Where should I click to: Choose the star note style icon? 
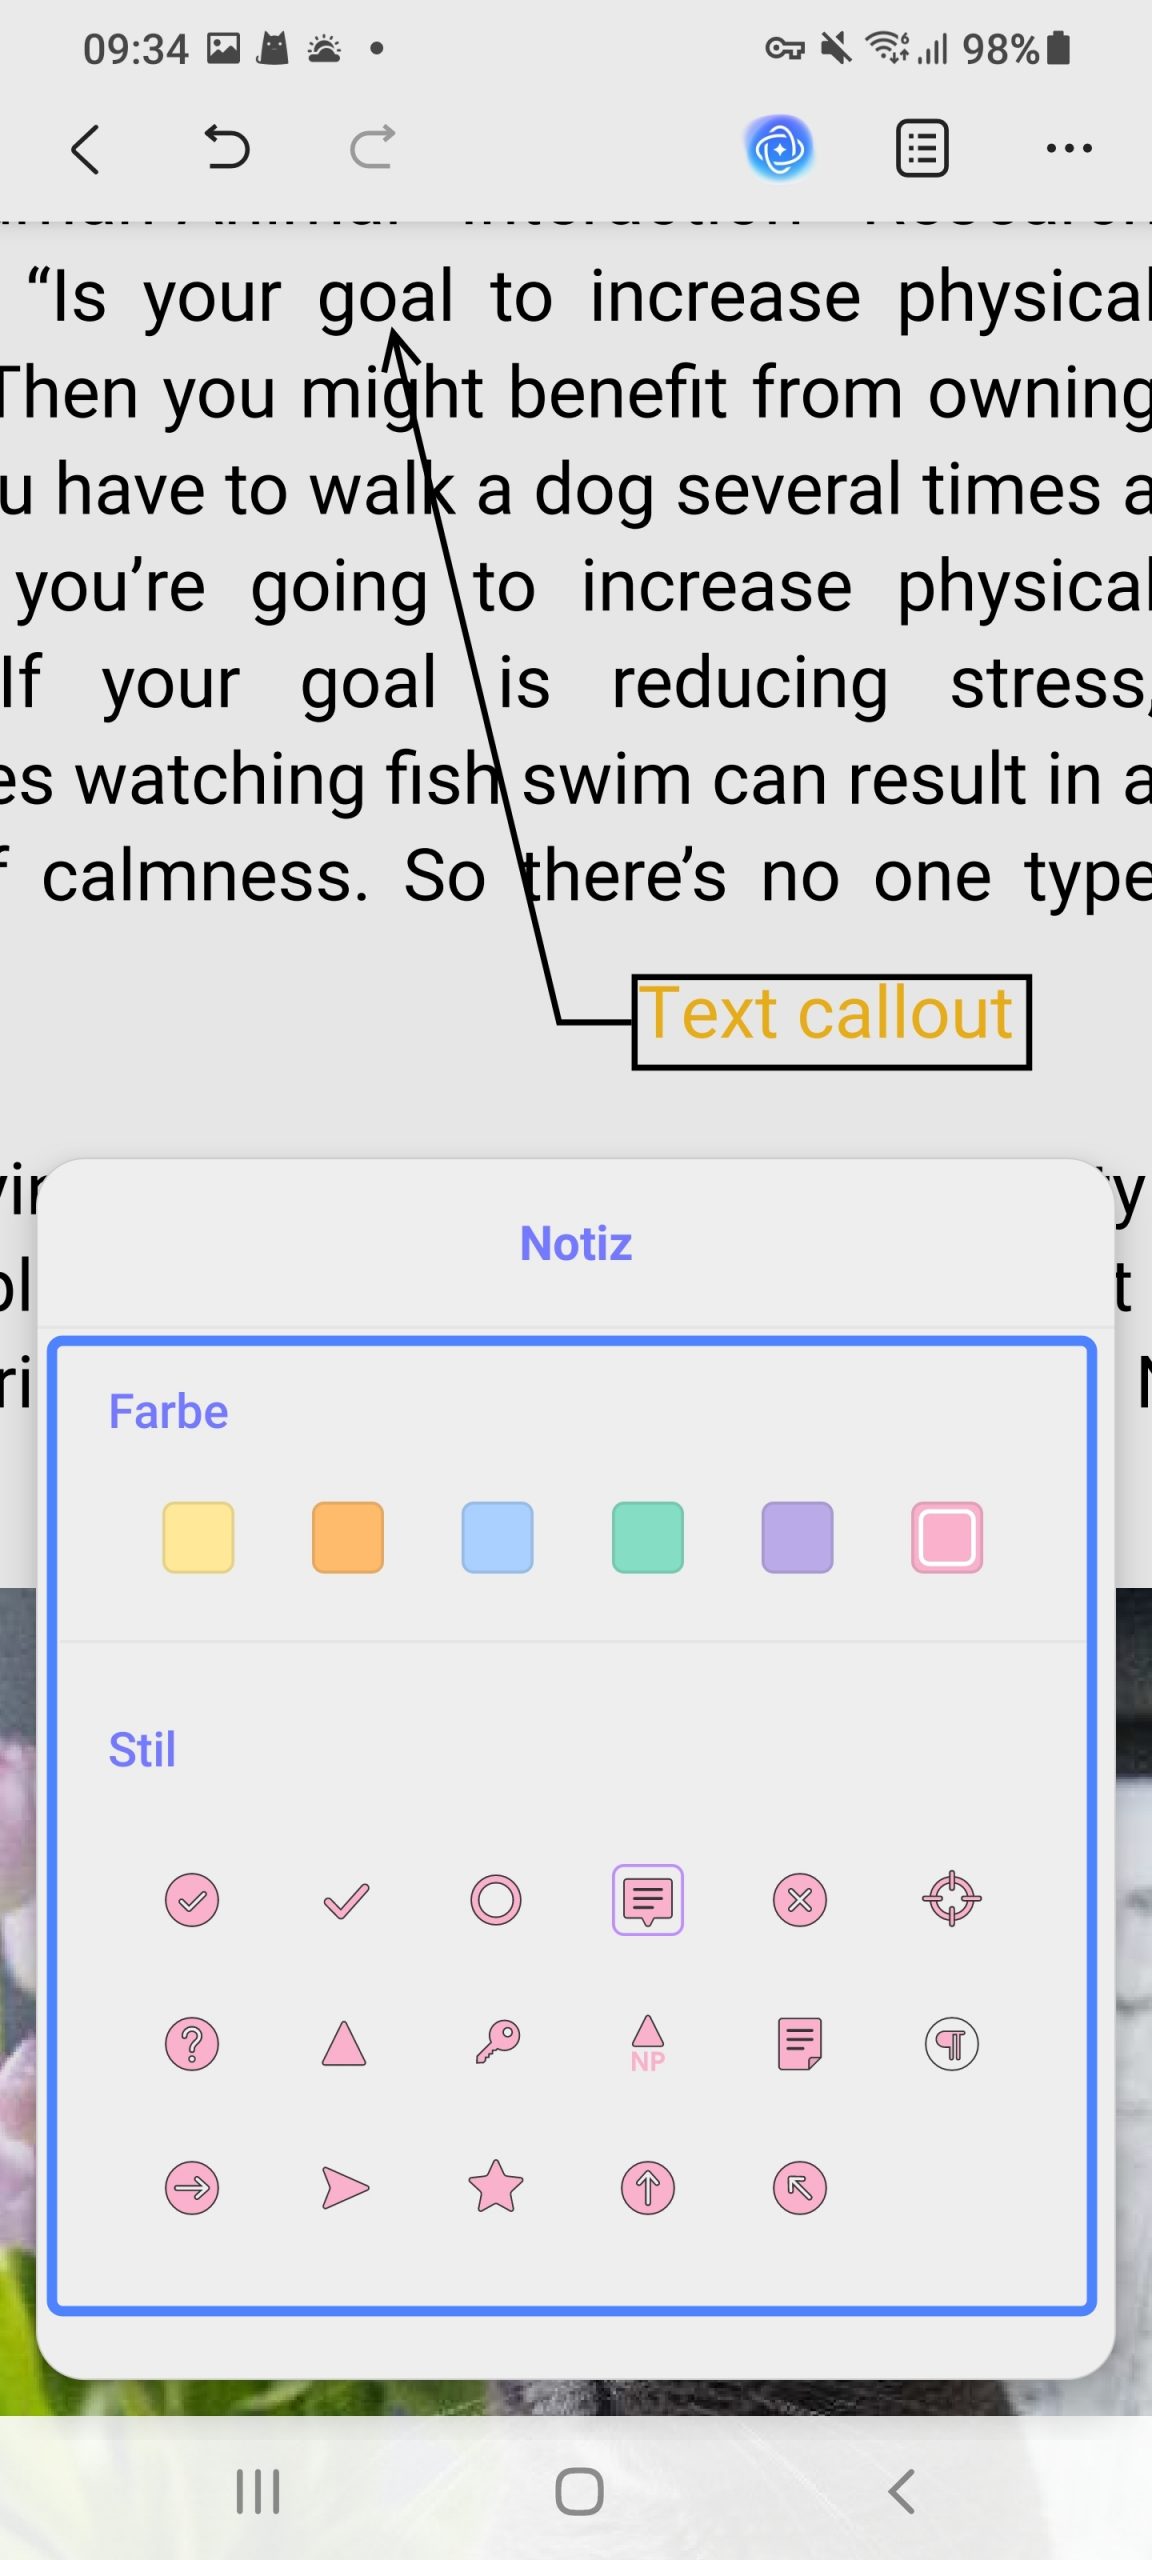point(495,2187)
